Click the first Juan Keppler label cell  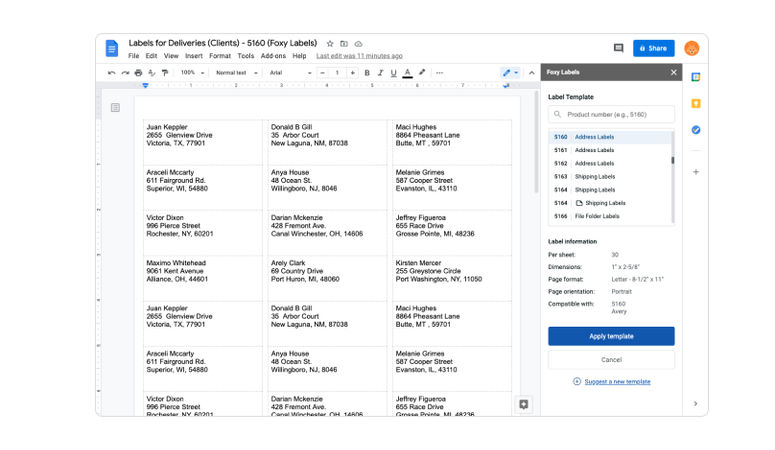tap(203, 142)
